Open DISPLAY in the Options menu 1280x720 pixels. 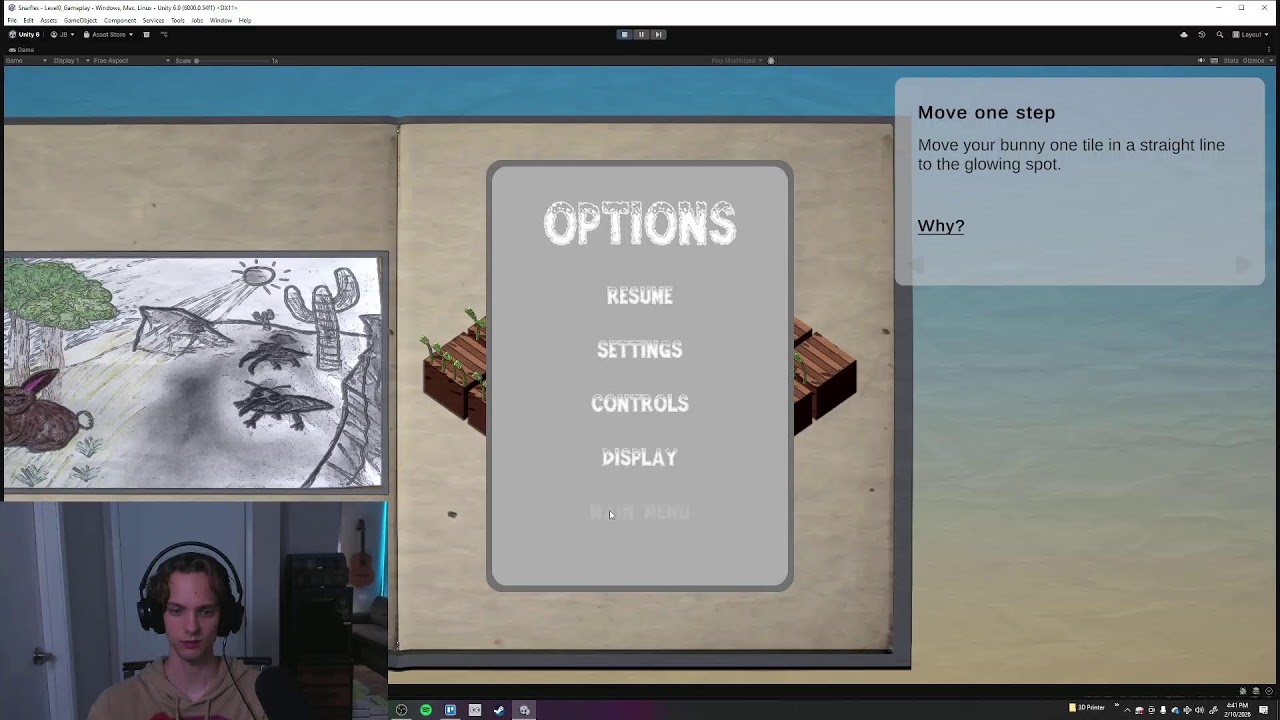tap(640, 457)
